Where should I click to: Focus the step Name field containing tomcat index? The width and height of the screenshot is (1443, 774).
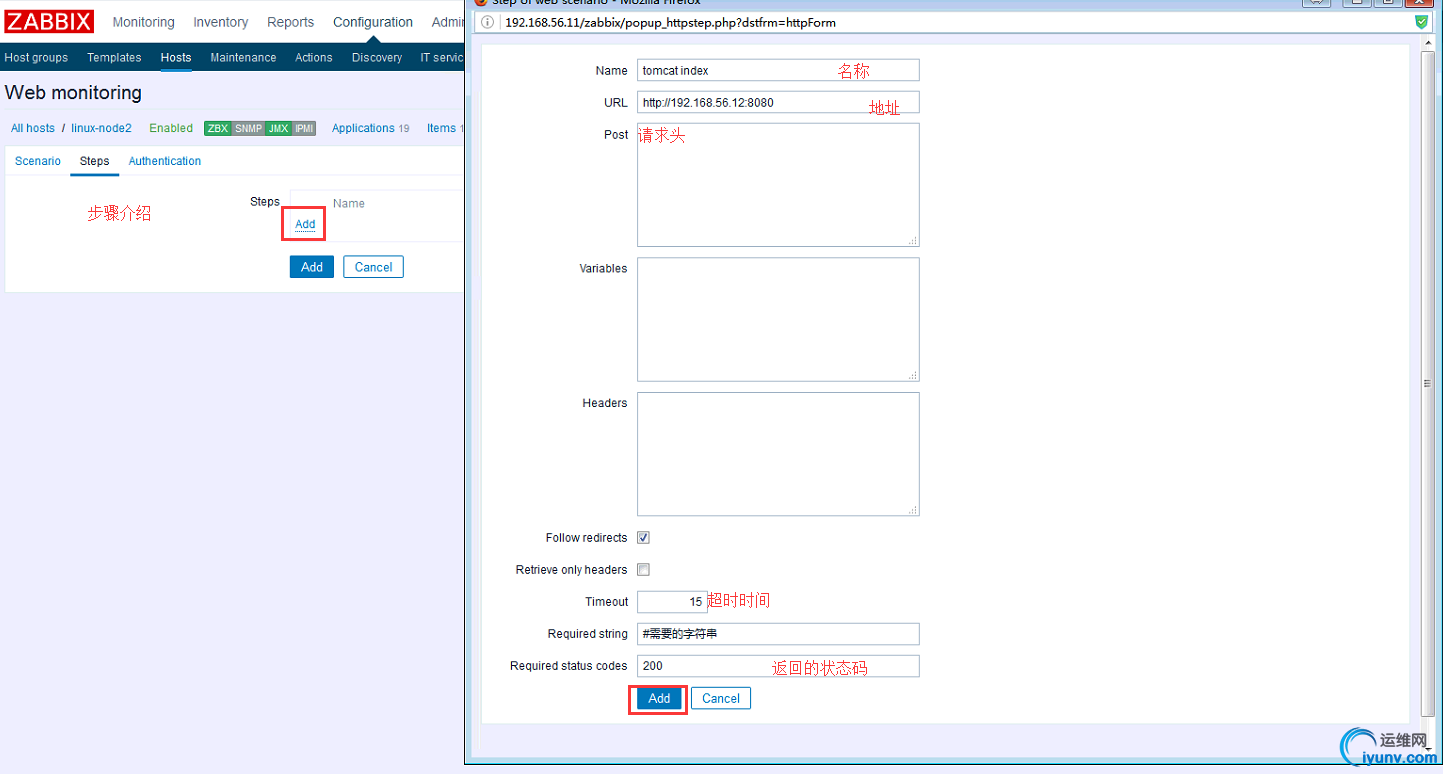tap(778, 70)
